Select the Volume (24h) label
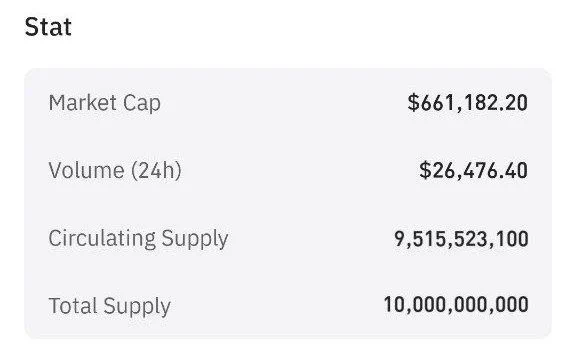Viewport: 576px width, 361px height. tap(115, 170)
